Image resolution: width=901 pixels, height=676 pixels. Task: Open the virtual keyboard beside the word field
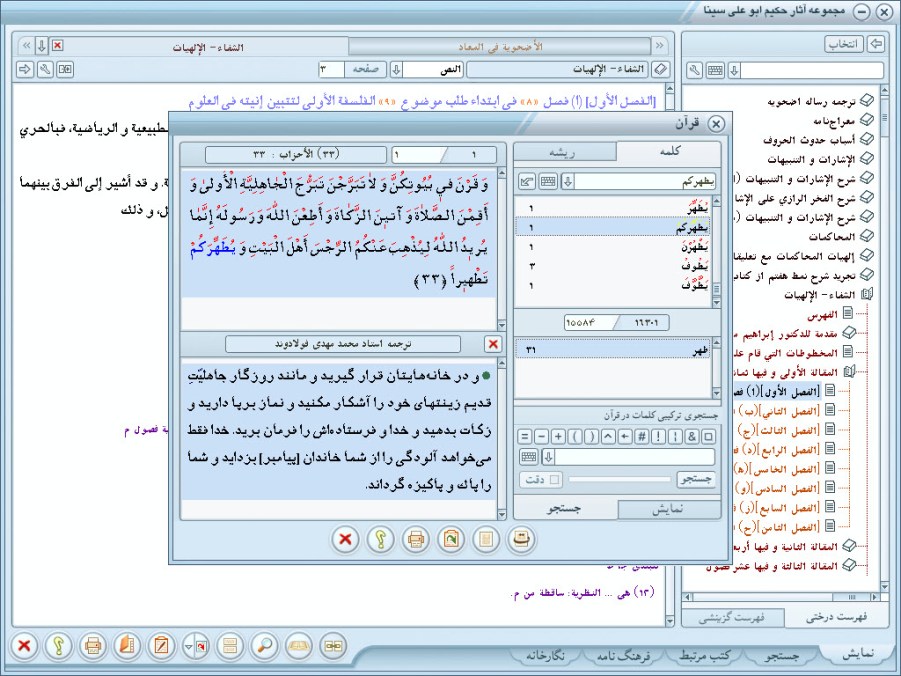coord(548,181)
